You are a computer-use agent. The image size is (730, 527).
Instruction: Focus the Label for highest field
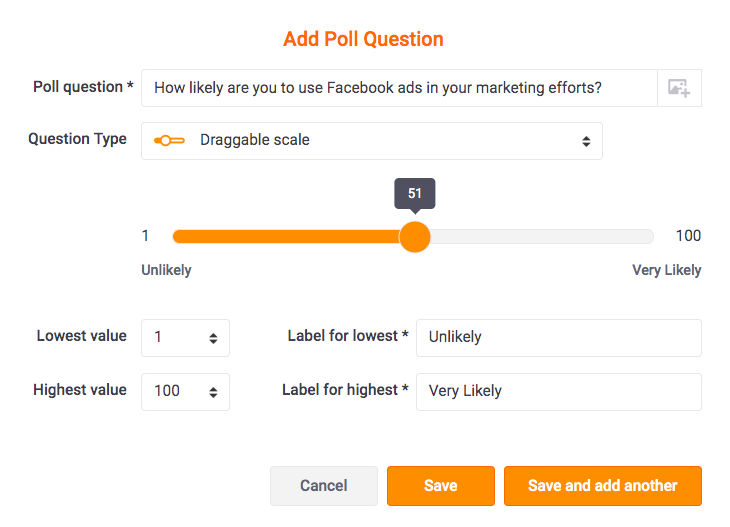click(559, 392)
